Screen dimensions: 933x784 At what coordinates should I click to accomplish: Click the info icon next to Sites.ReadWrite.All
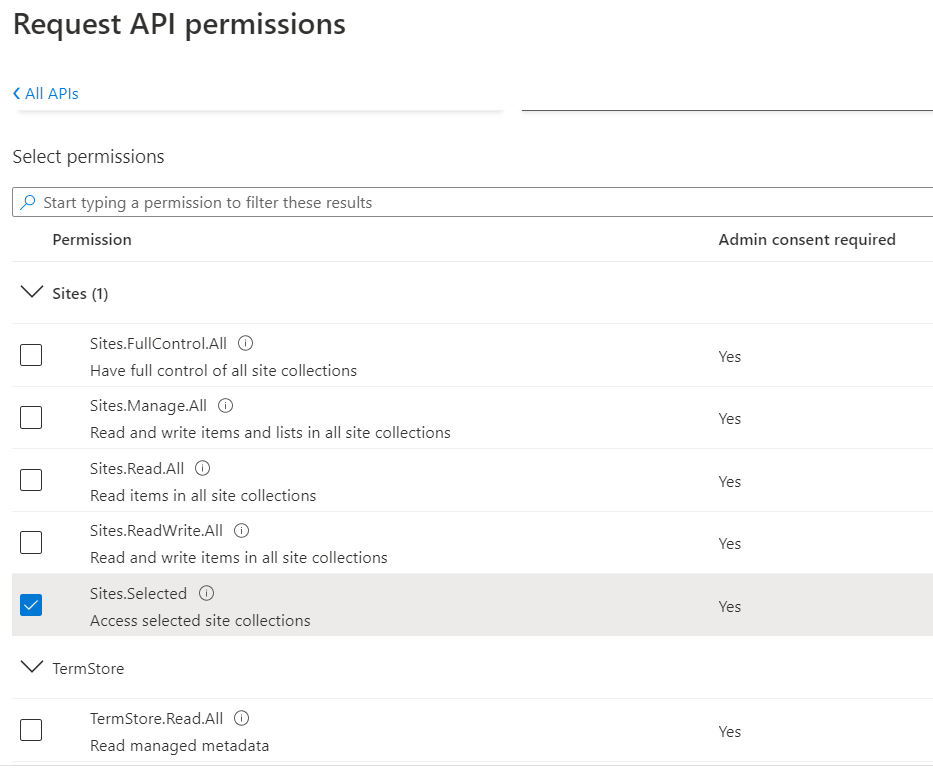click(240, 530)
